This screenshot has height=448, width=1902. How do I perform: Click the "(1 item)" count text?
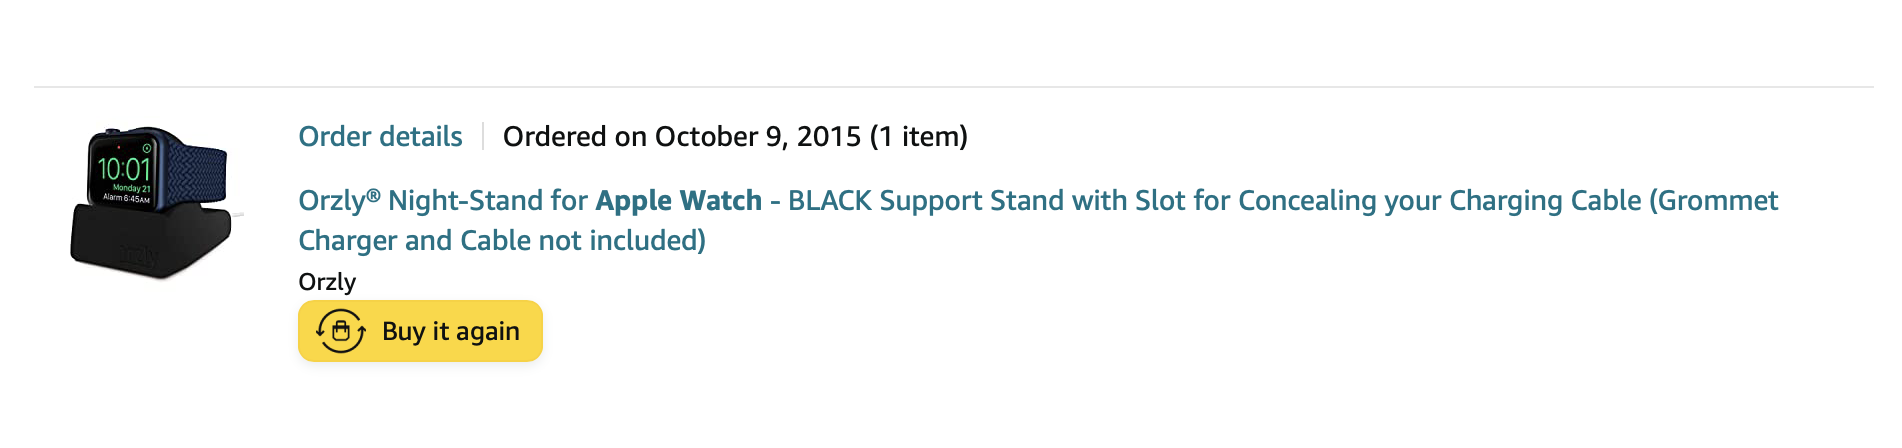coord(918,137)
